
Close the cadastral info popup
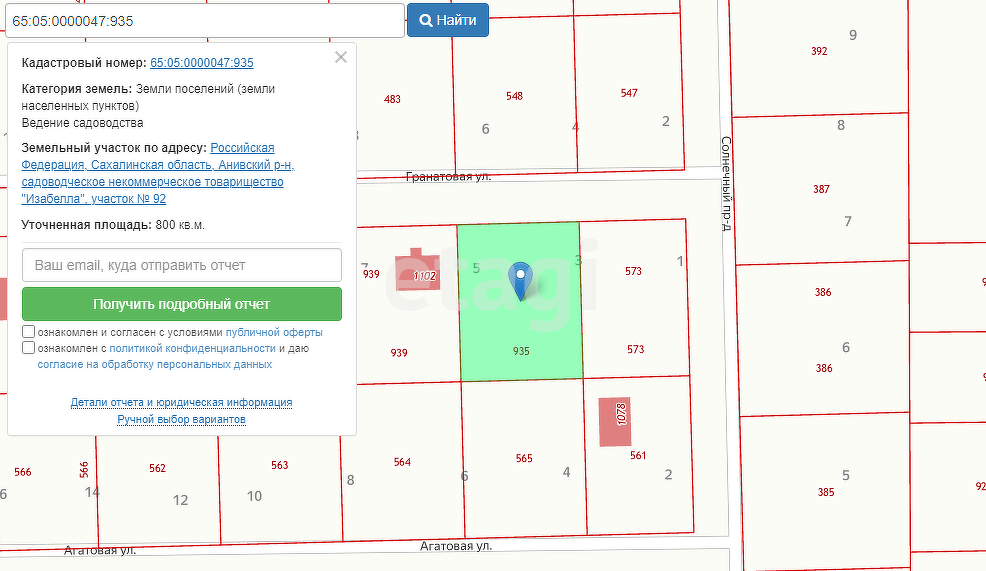tap(341, 58)
